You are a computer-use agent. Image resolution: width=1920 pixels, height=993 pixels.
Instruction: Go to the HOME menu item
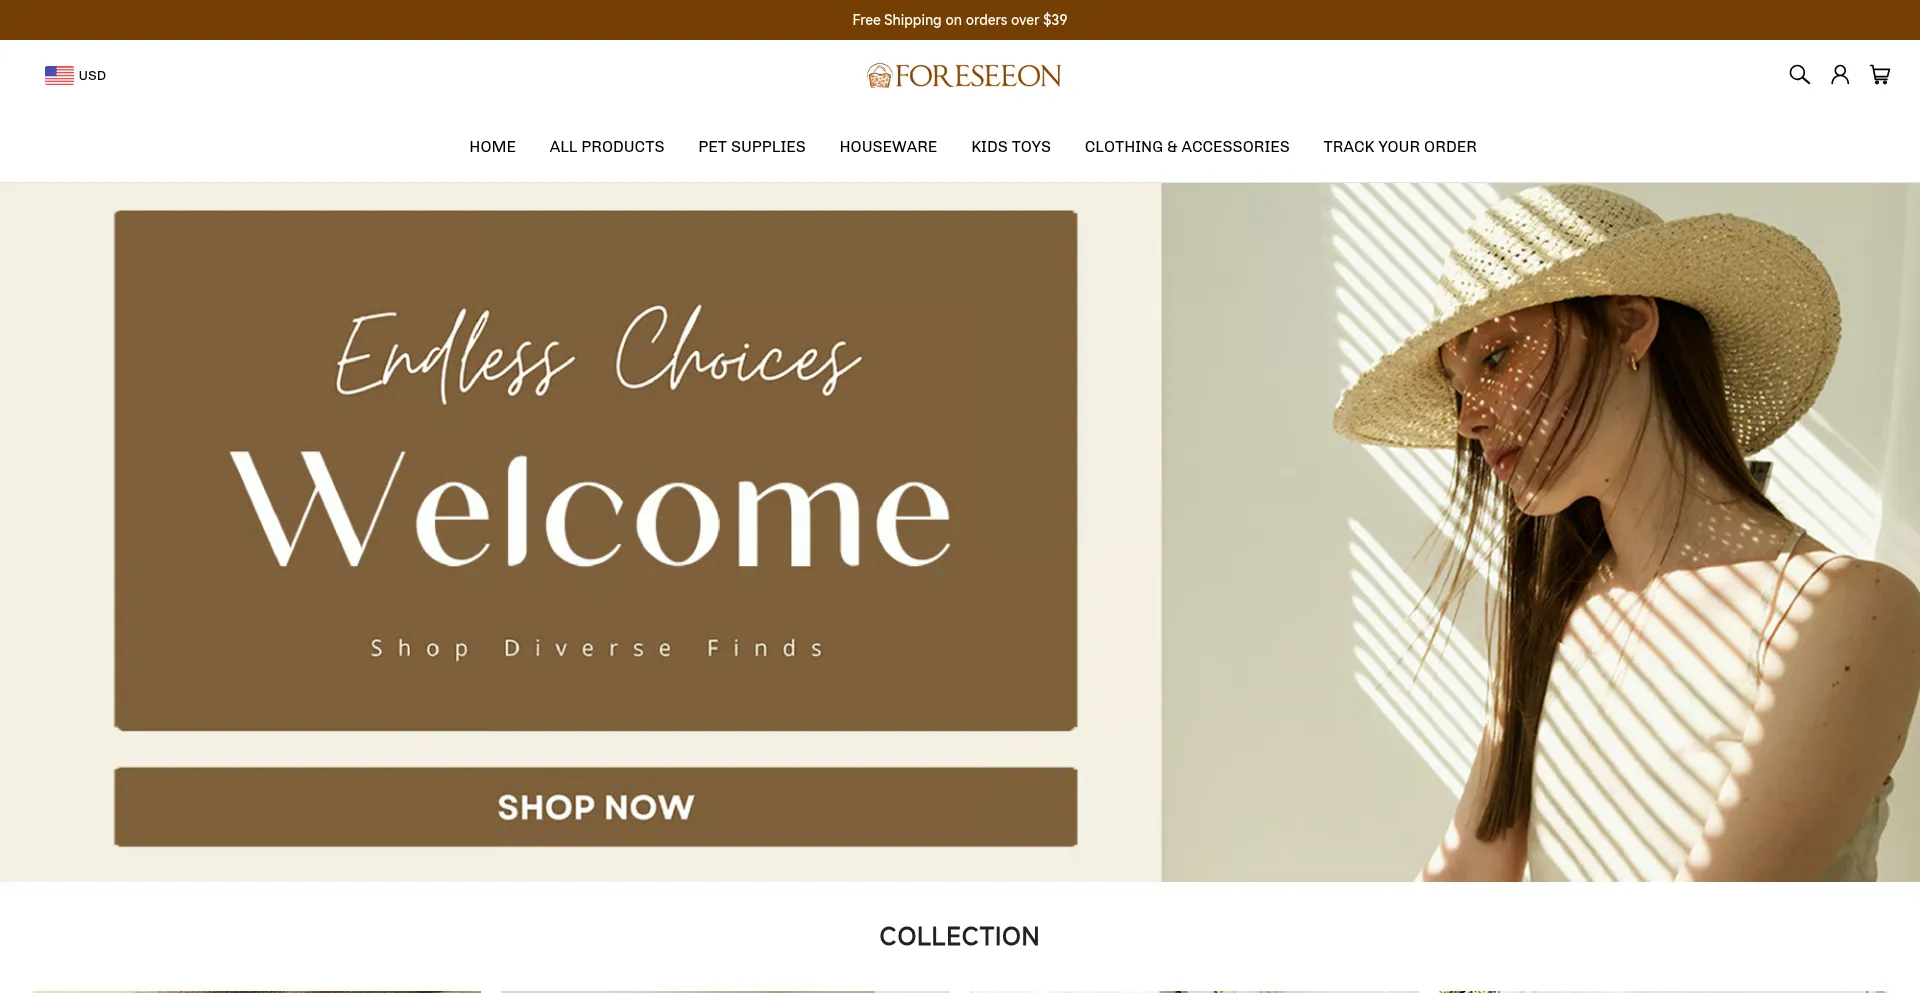click(x=492, y=147)
